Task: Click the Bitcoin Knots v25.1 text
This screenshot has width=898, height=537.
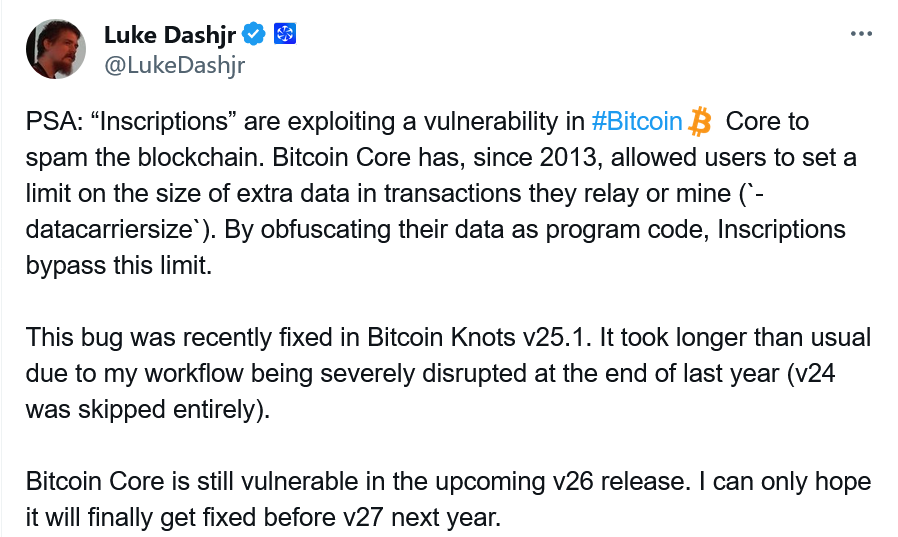Action: [478, 337]
